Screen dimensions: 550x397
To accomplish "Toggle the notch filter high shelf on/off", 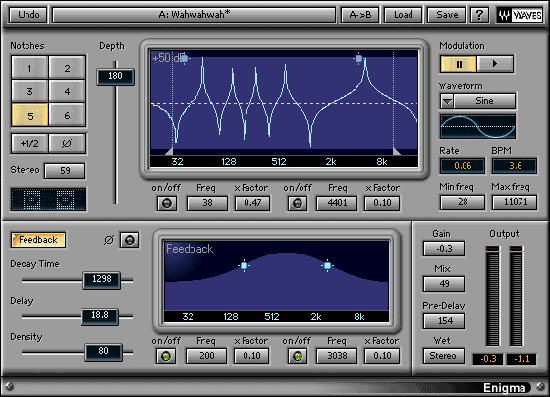I will pos(297,203).
